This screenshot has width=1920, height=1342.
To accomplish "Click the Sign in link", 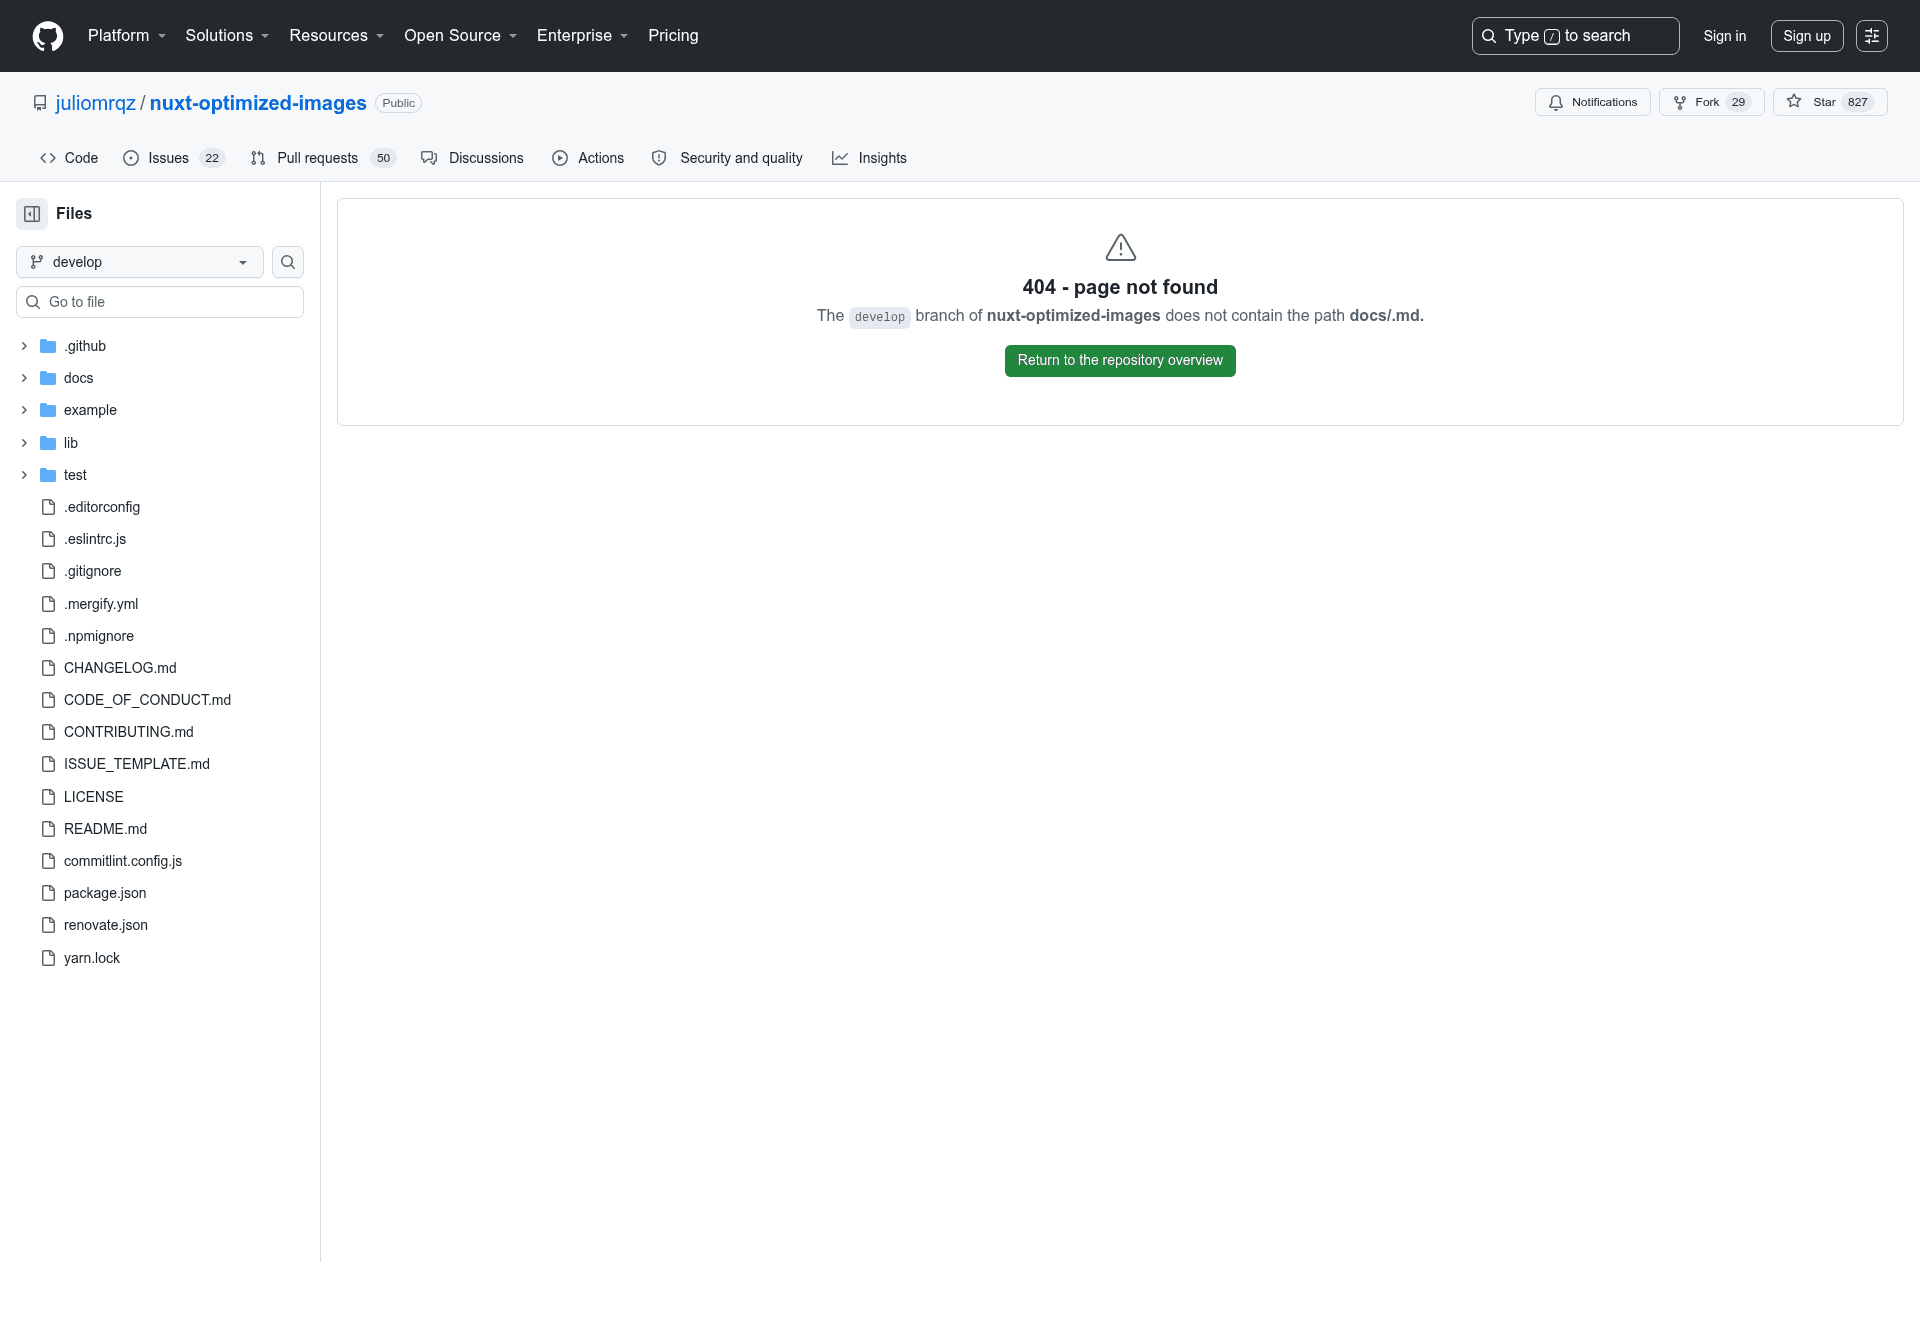I will 1725,36.
